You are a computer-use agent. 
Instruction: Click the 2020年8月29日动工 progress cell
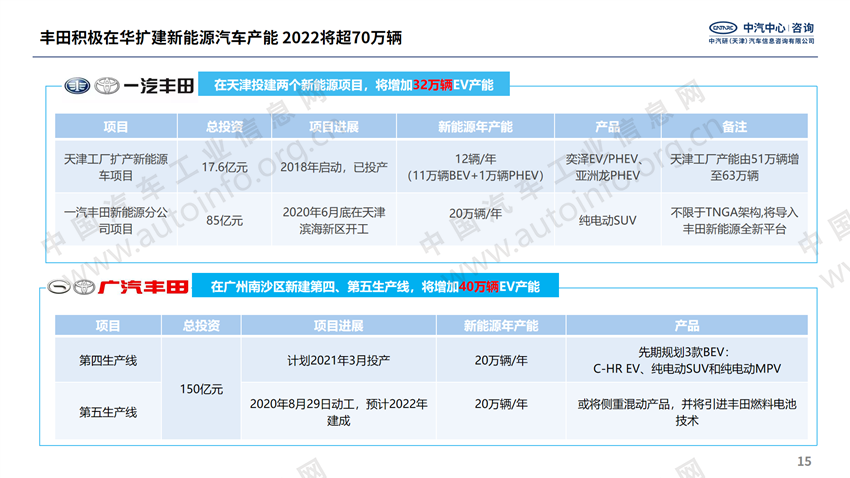coord(339,412)
